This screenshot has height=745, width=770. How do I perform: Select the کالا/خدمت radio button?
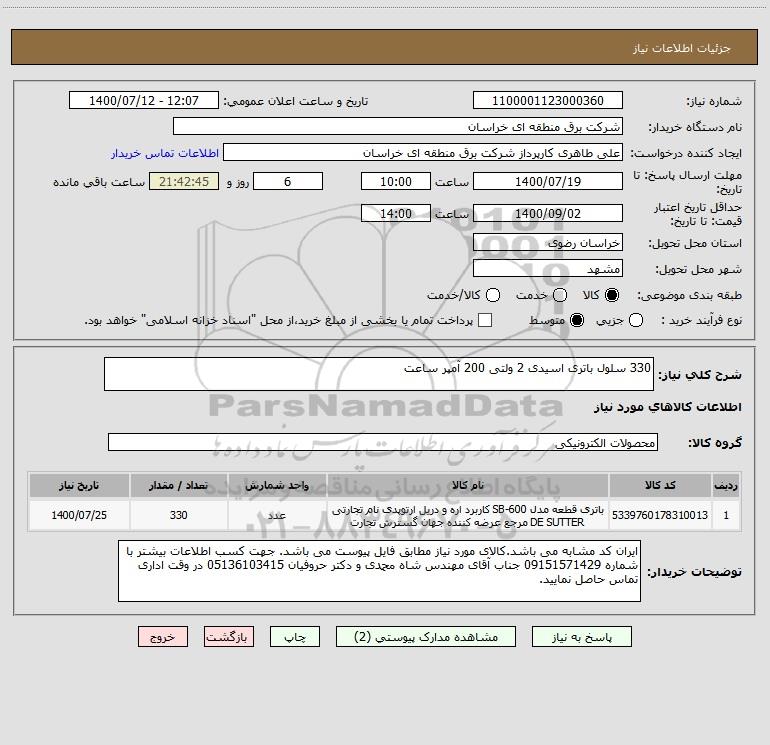point(493,295)
